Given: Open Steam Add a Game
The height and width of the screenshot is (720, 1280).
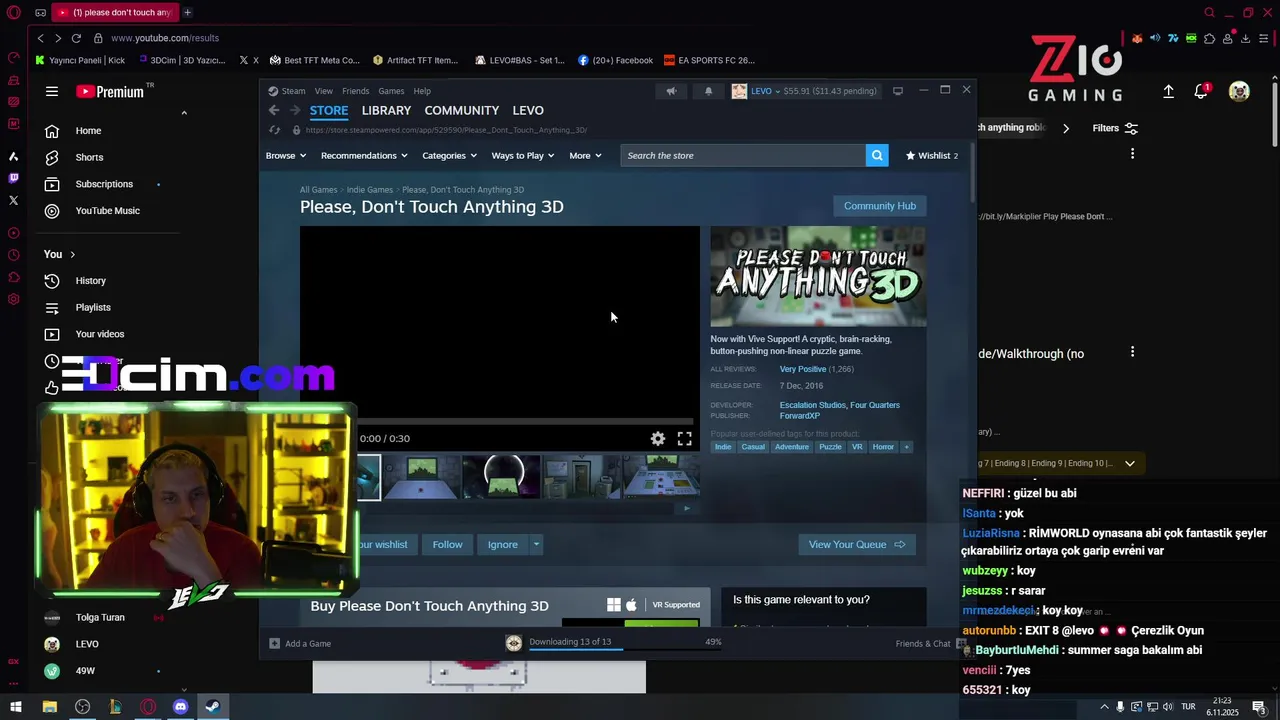Looking at the screenshot, I should (300, 643).
